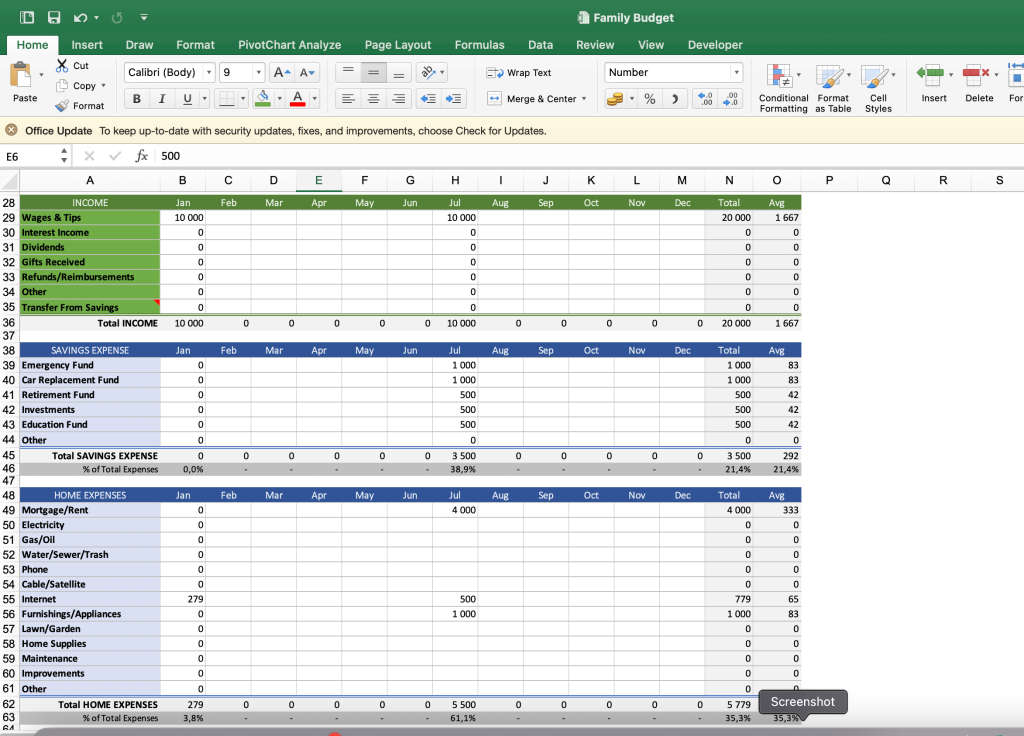Open the PivotChart Analyze tab
Viewport: 1024px width, 736px height.
pyautogui.click(x=289, y=44)
